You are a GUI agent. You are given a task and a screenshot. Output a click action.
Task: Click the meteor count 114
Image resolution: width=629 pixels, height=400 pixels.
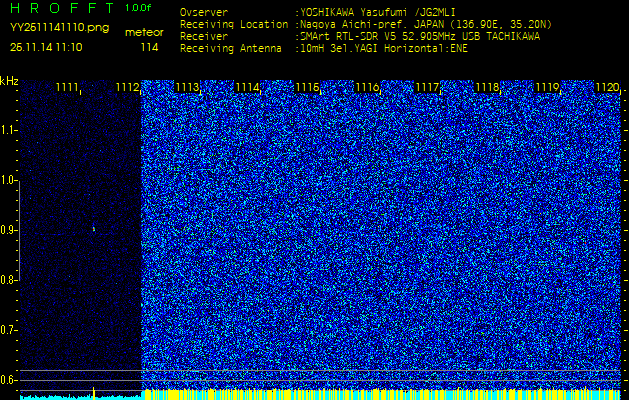(149, 47)
